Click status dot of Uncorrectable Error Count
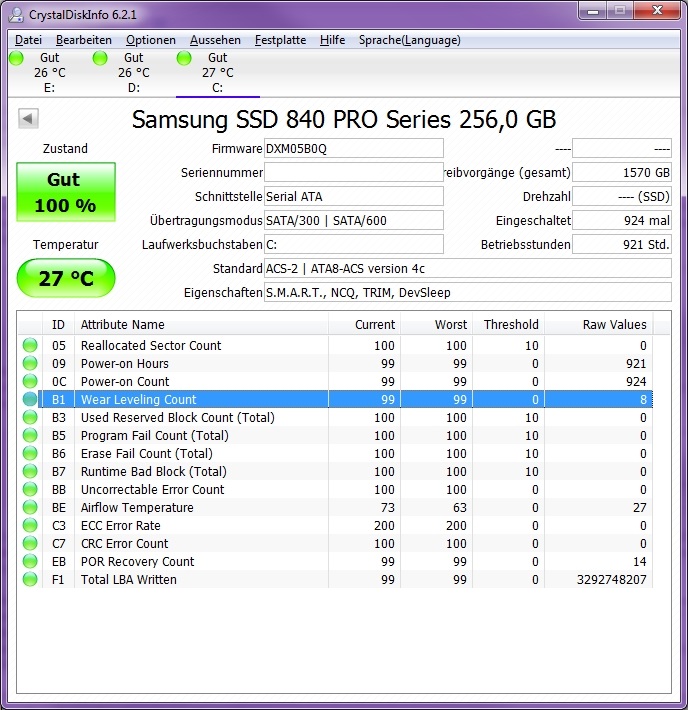The width and height of the screenshot is (688, 710). 30,489
